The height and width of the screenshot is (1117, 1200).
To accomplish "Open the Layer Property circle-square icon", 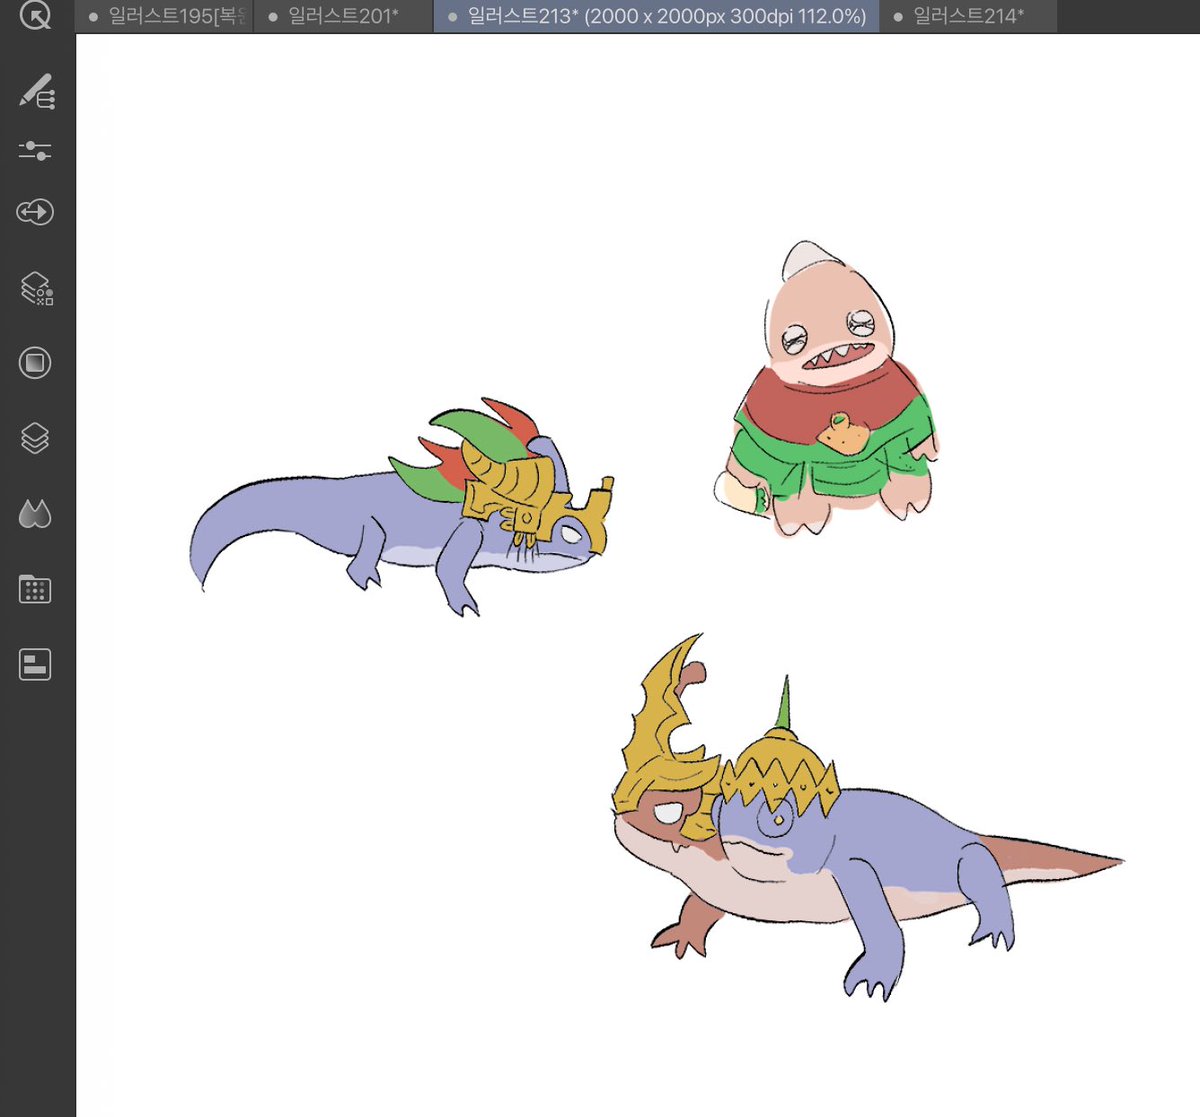I will point(35,363).
